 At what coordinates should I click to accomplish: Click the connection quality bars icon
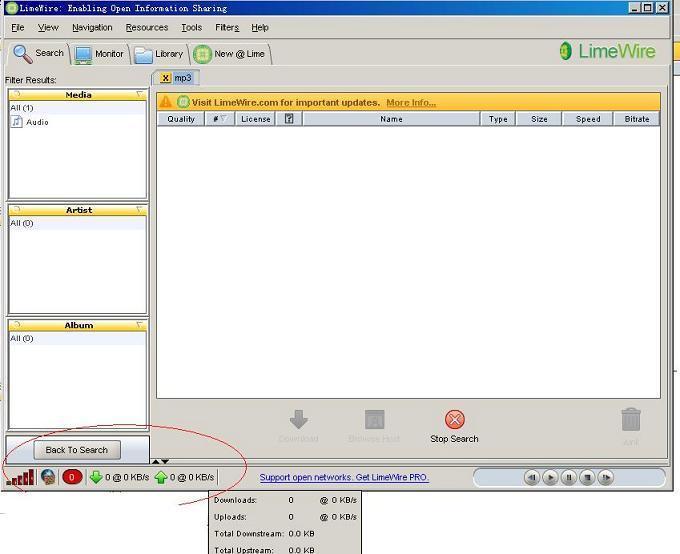20,477
